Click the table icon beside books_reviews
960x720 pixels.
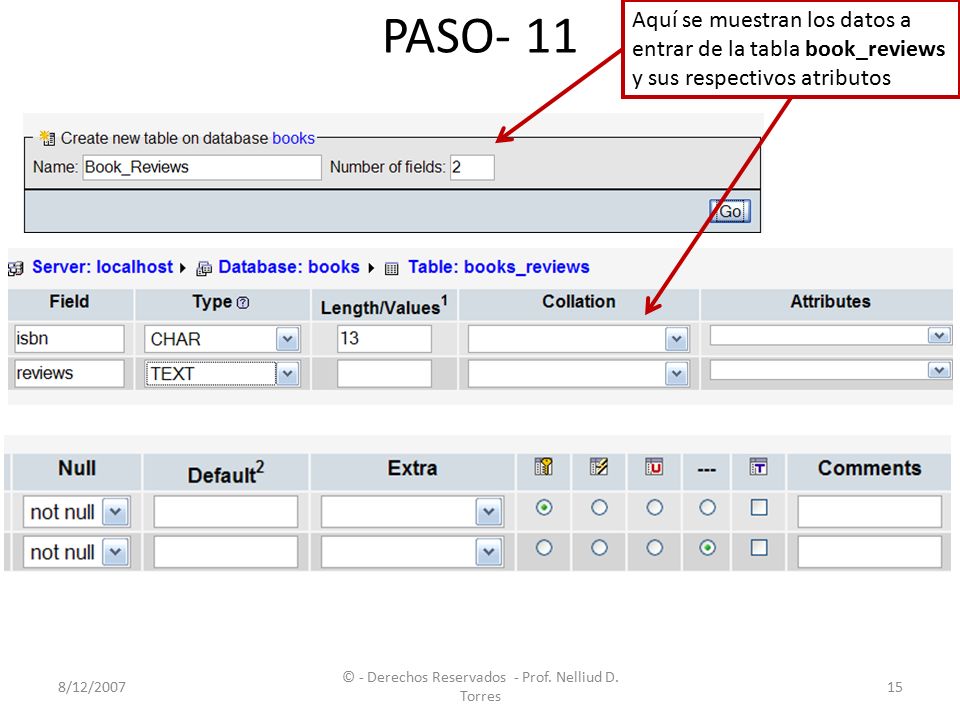[391, 268]
